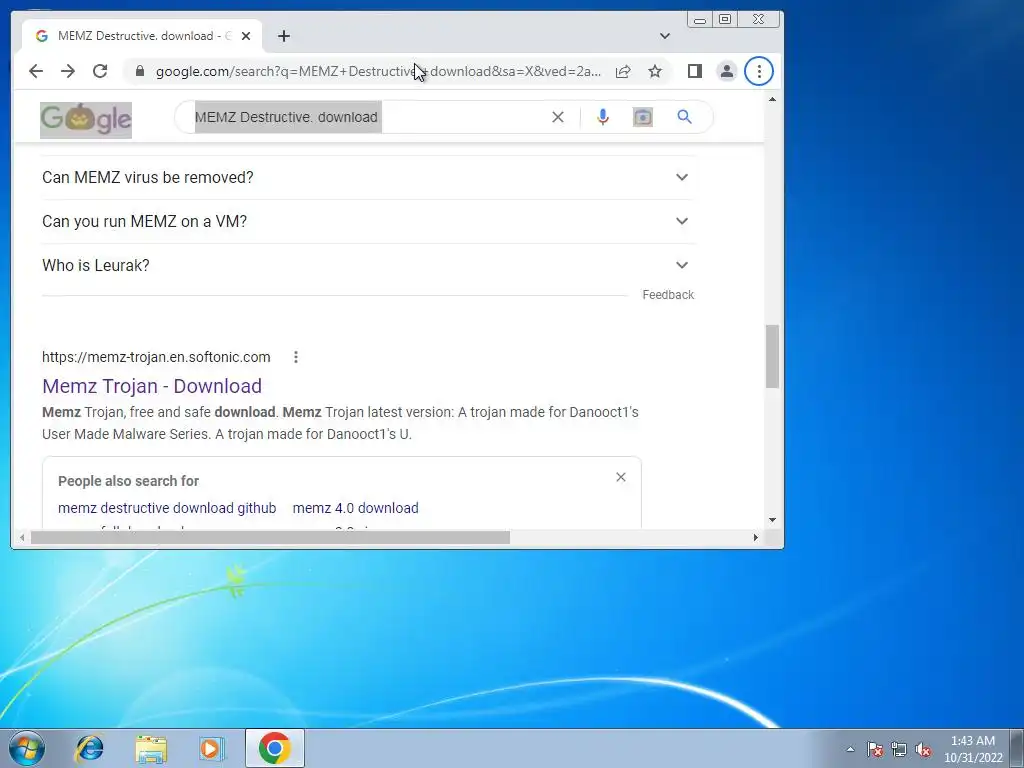The width and height of the screenshot is (1024, 768).
Task: Open Chrome three-dot menu
Action: [759, 71]
